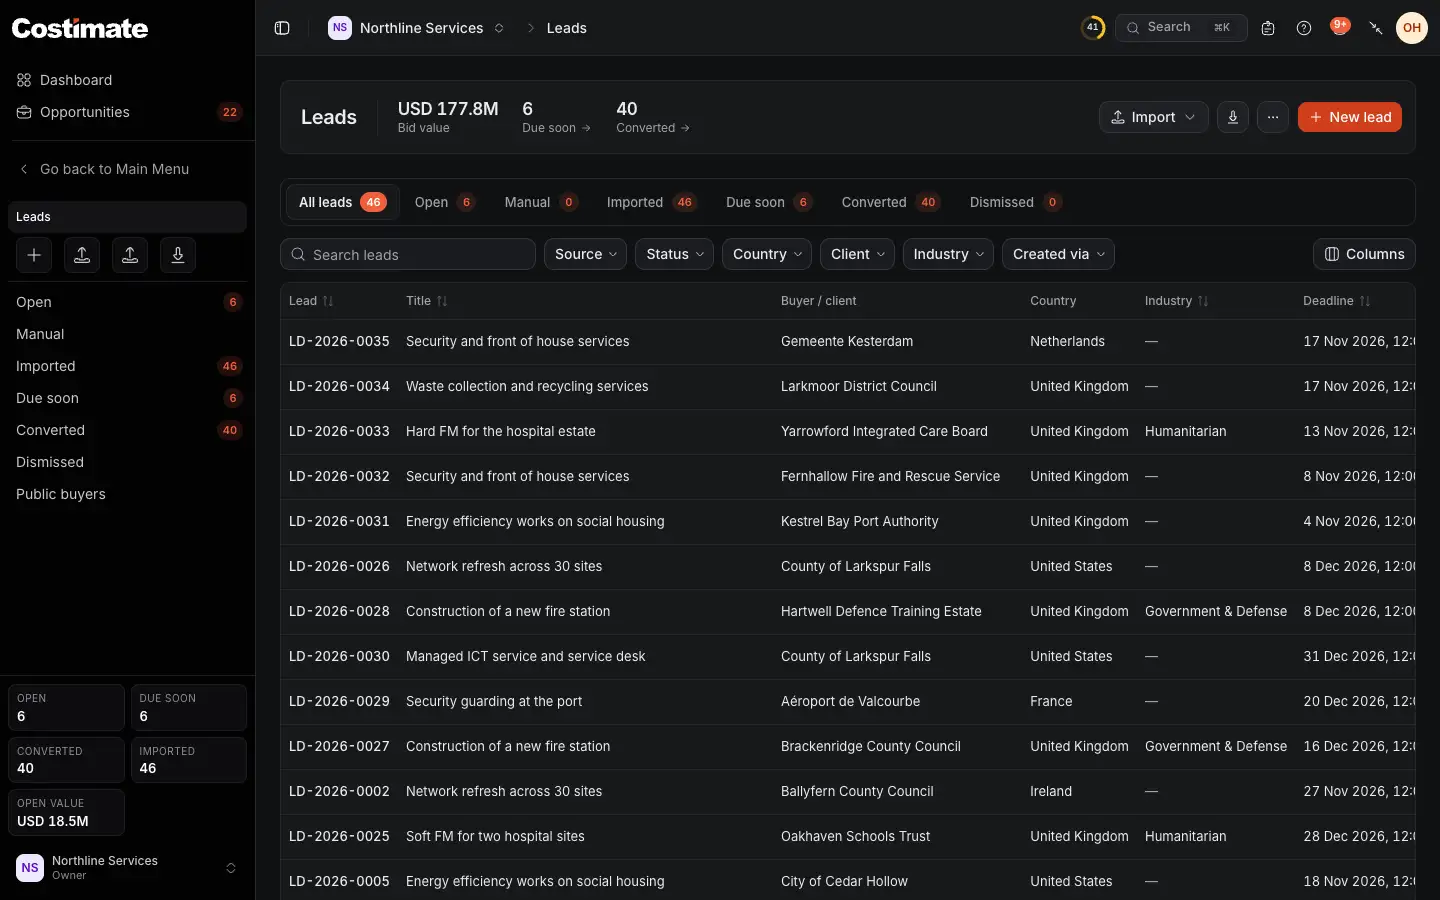Expand the Country filter dropdown
This screenshot has height=900, width=1440.
point(767,254)
